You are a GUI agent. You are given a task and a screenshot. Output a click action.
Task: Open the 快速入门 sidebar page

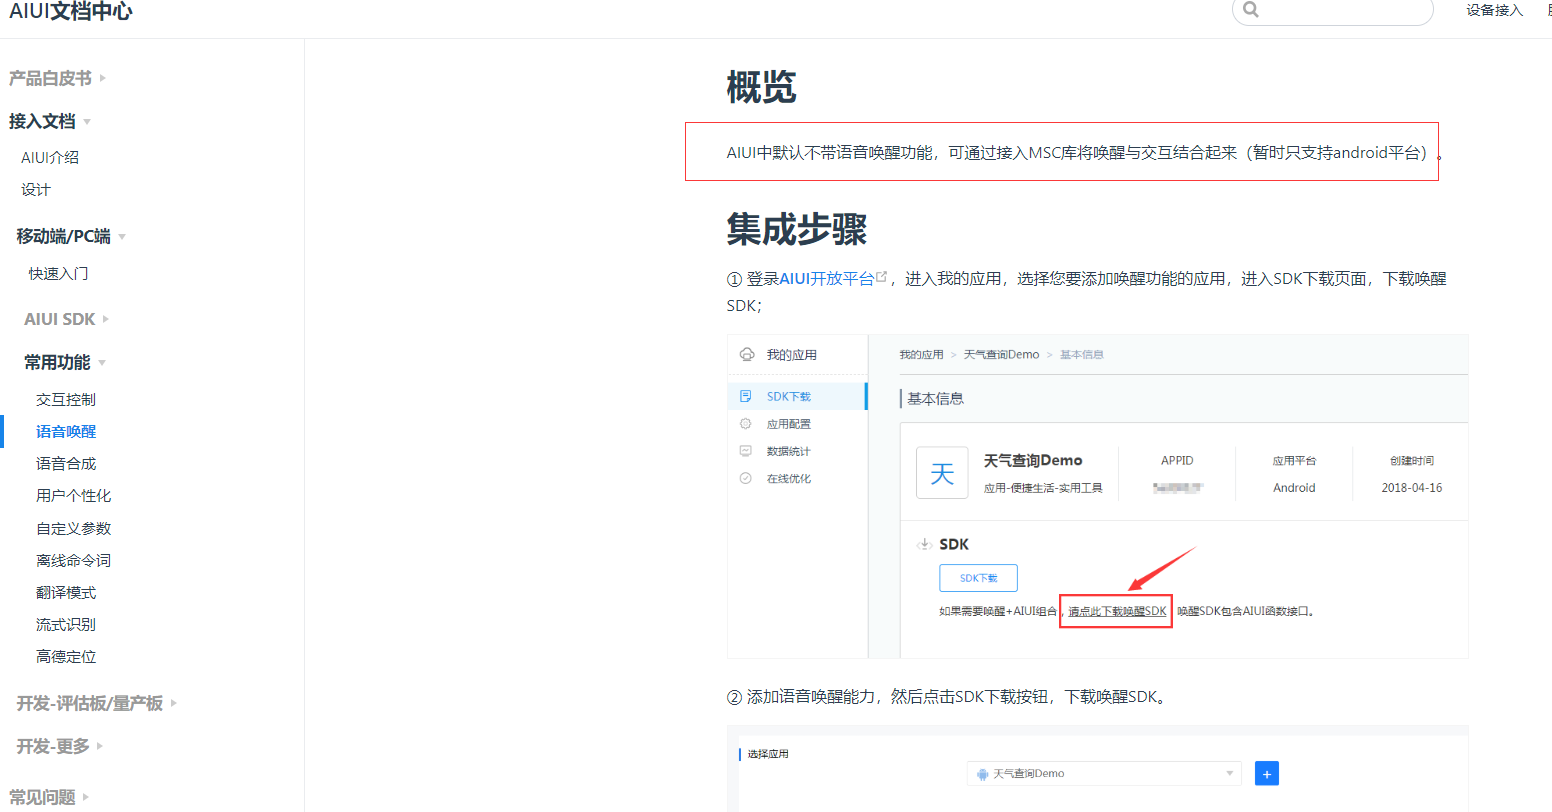58,273
